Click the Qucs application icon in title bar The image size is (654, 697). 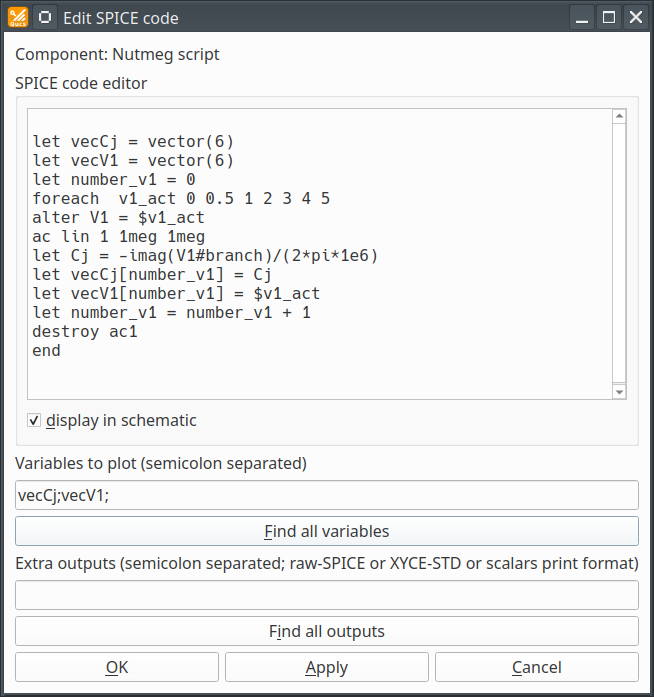click(x=18, y=17)
